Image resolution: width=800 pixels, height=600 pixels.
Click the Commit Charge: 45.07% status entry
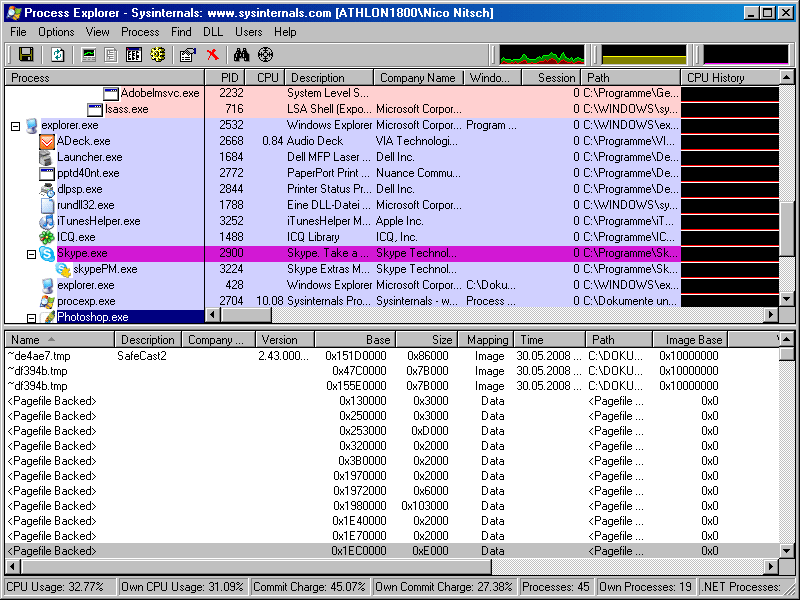point(310,587)
